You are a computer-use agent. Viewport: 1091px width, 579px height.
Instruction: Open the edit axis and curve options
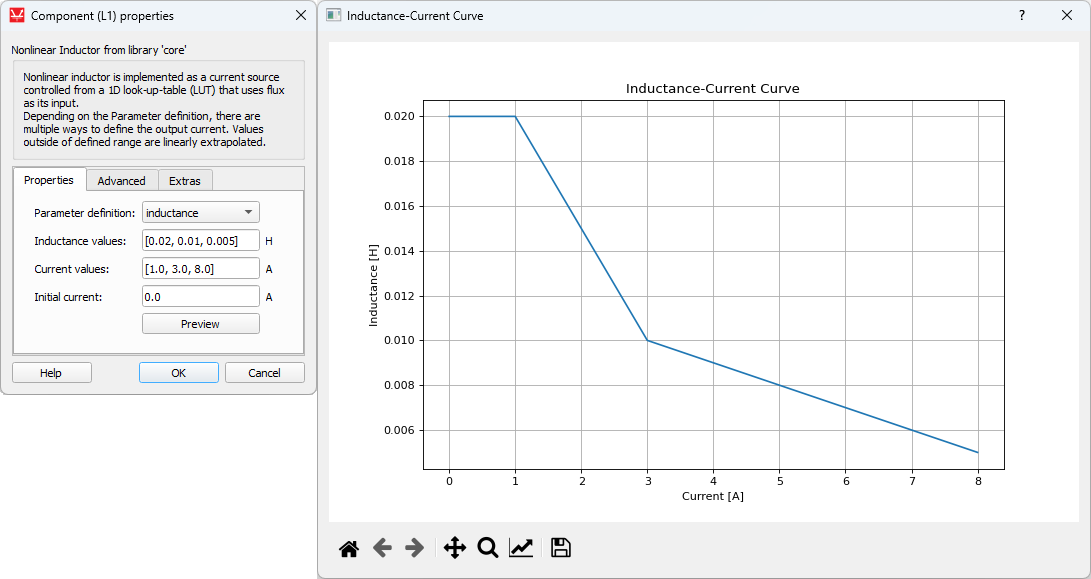(521, 548)
